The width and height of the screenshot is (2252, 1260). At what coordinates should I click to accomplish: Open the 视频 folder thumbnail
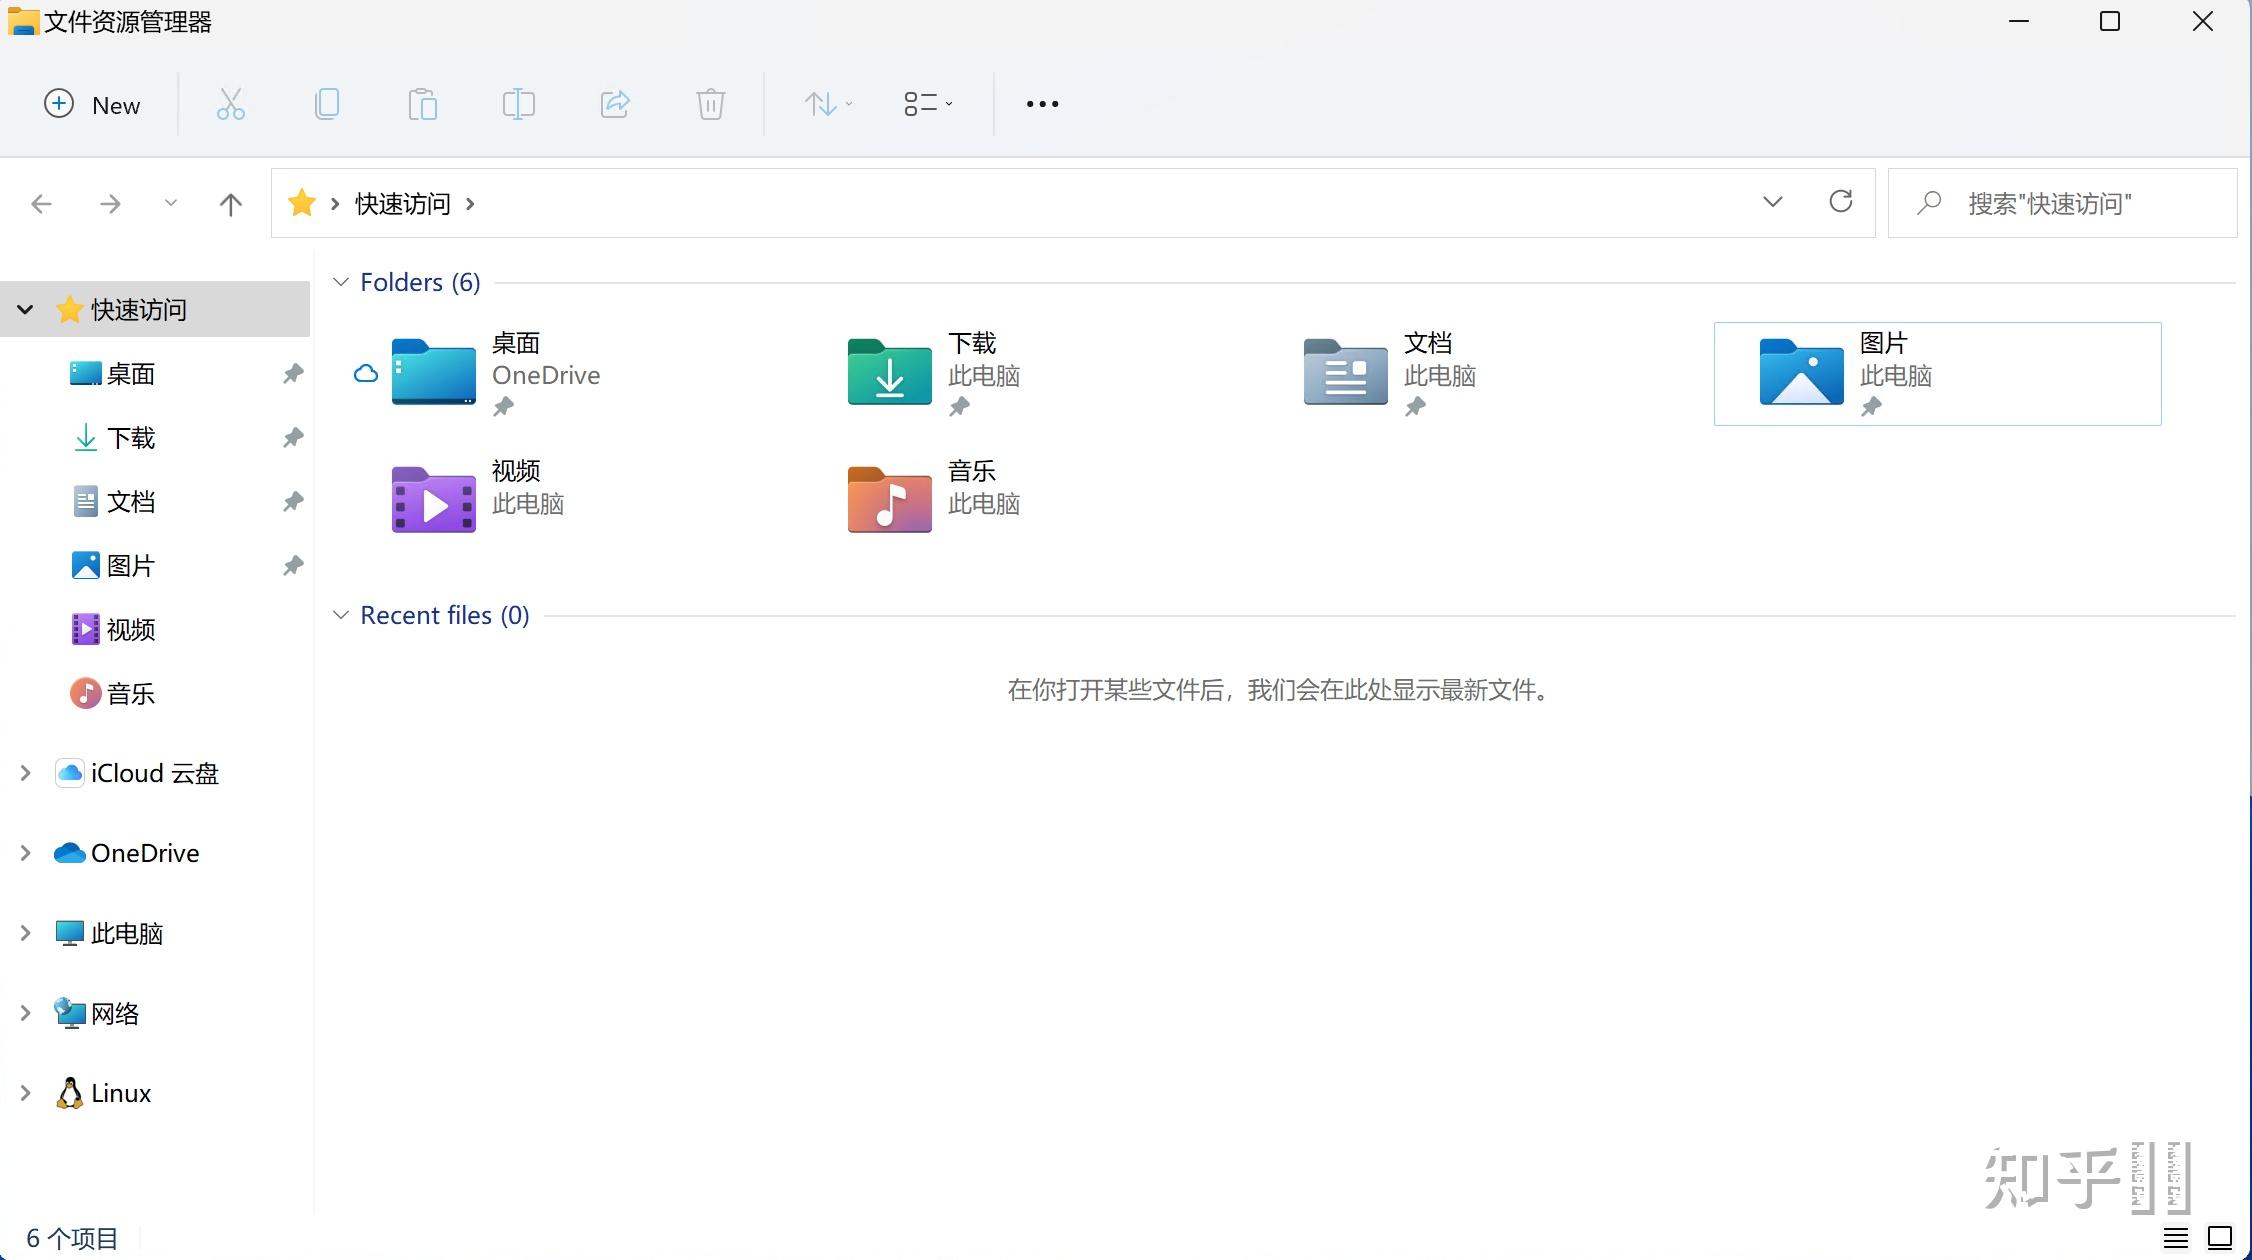pyautogui.click(x=434, y=499)
